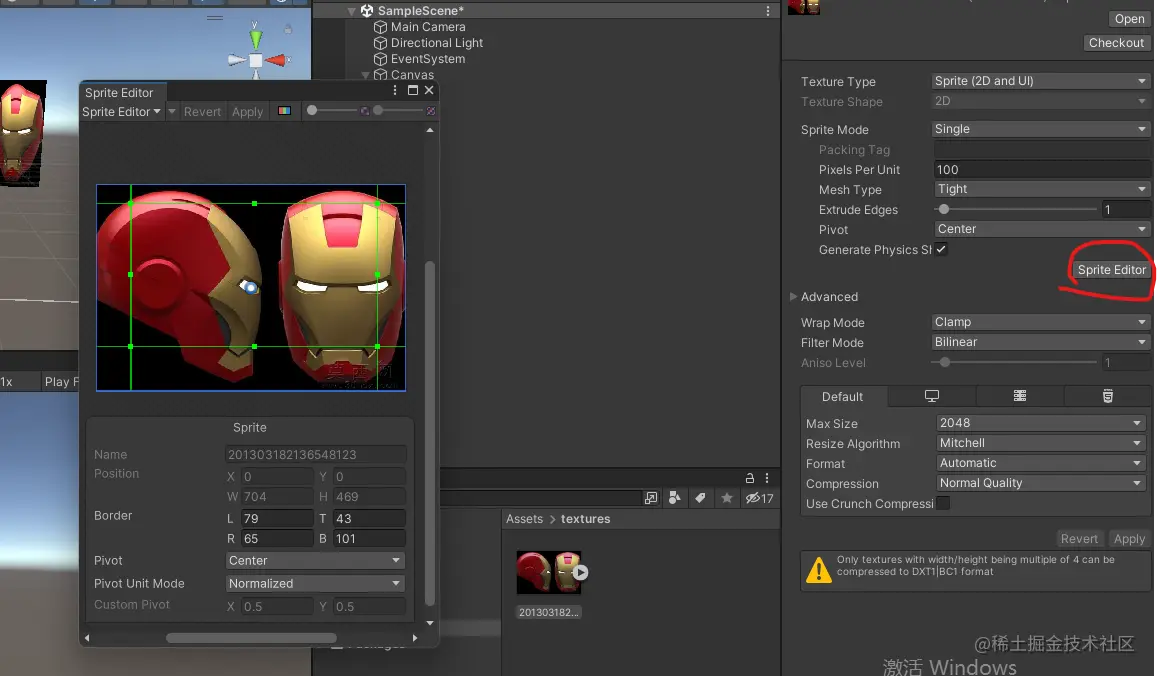The width and height of the screenshot is (1157, 676).
Task: Click Apply in the Inspector
Action: (1129, 539)
